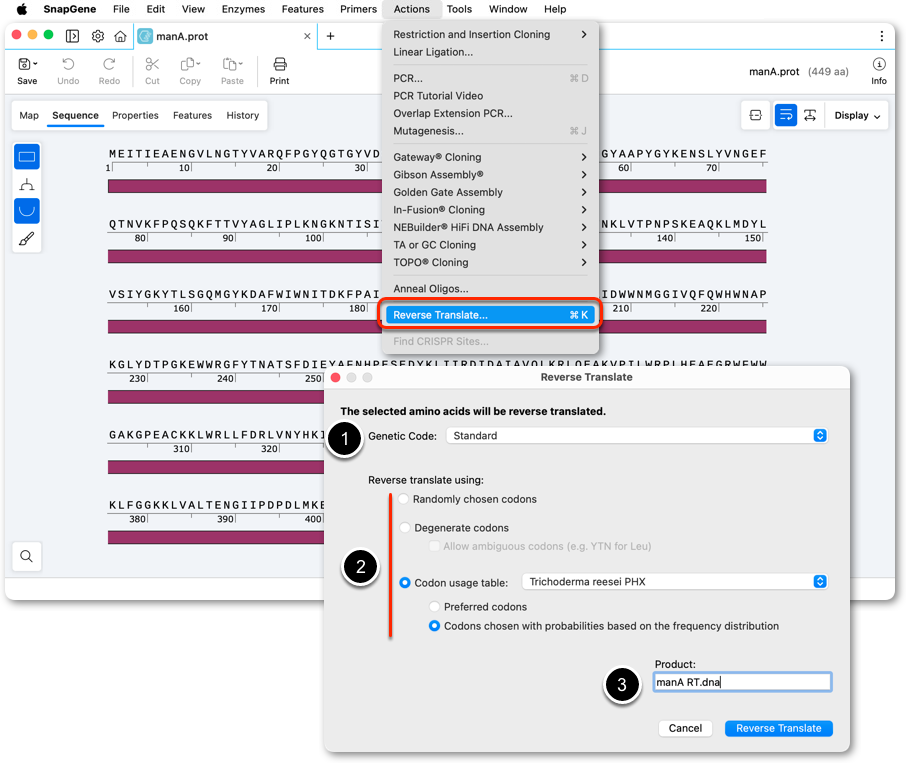Toggle the sidebar panel icon
The height and width of the screenshot is (763, 906).
coord(72,36)
